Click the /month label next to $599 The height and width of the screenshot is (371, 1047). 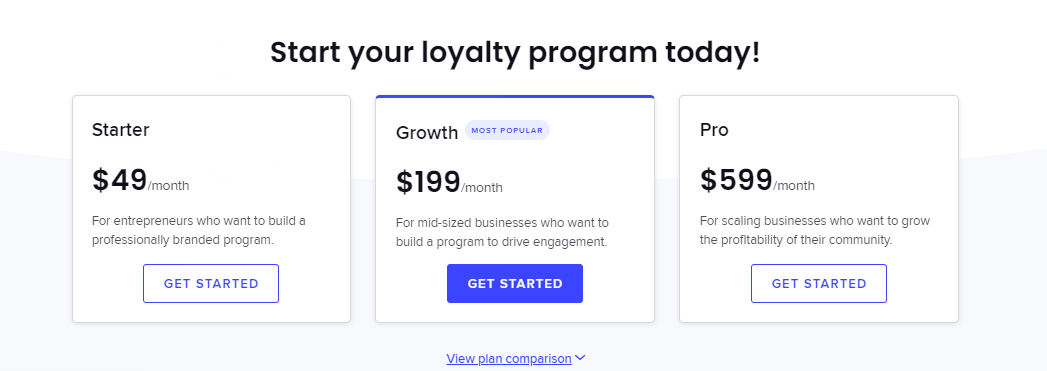(x=794, y=186)
